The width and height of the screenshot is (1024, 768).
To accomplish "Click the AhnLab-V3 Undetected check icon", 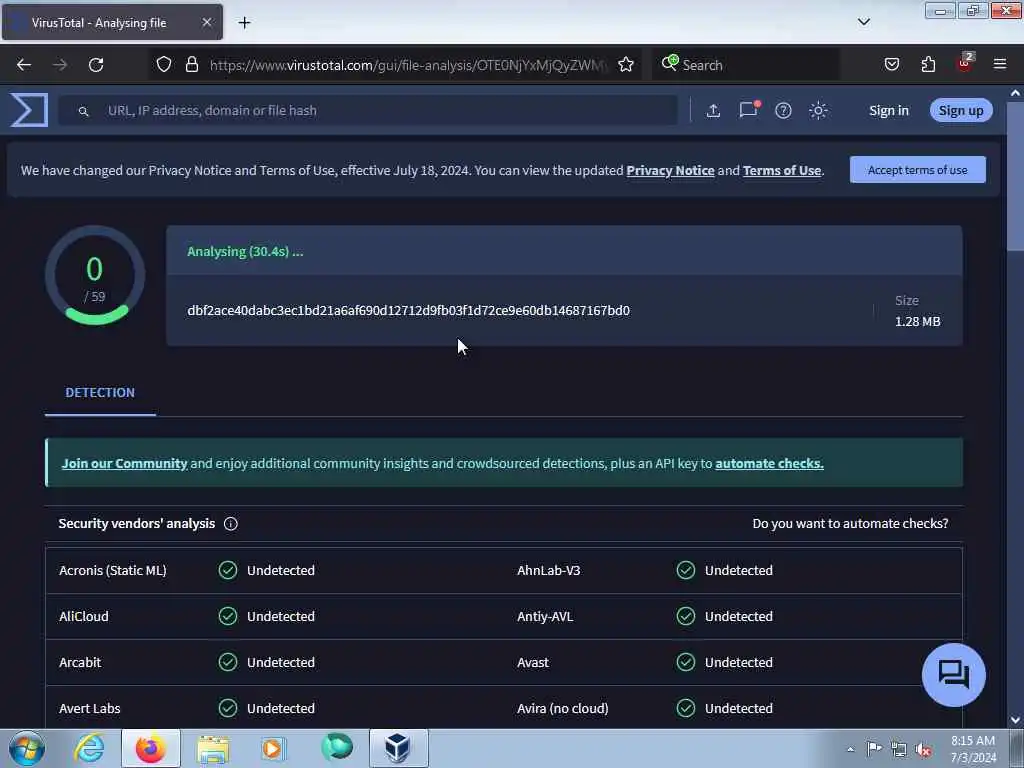I will tap(686, 570).
